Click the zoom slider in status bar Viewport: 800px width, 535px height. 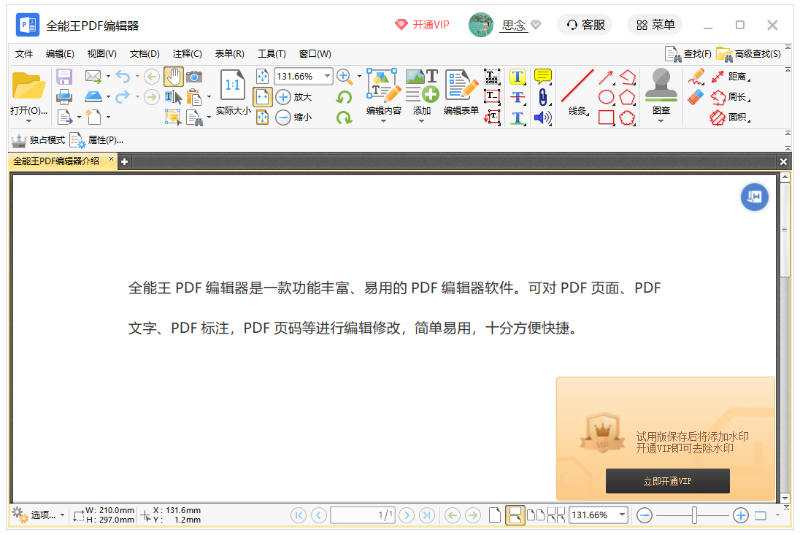point(694,515)
